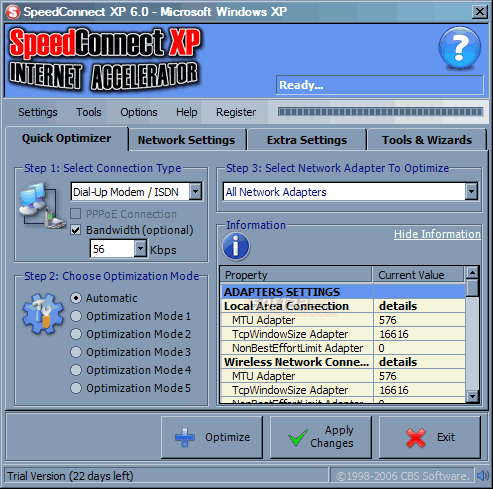493x489 pixels.
Task: Open help via the blue question mark icon
Action: (459, 48)
